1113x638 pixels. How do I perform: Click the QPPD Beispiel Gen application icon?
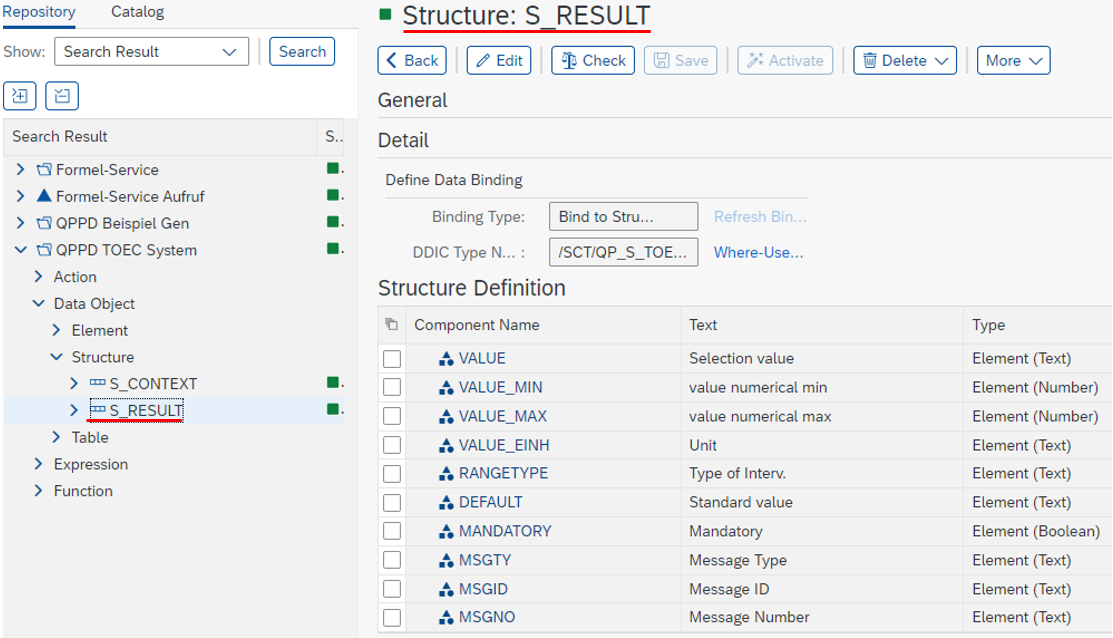(43, 223)
